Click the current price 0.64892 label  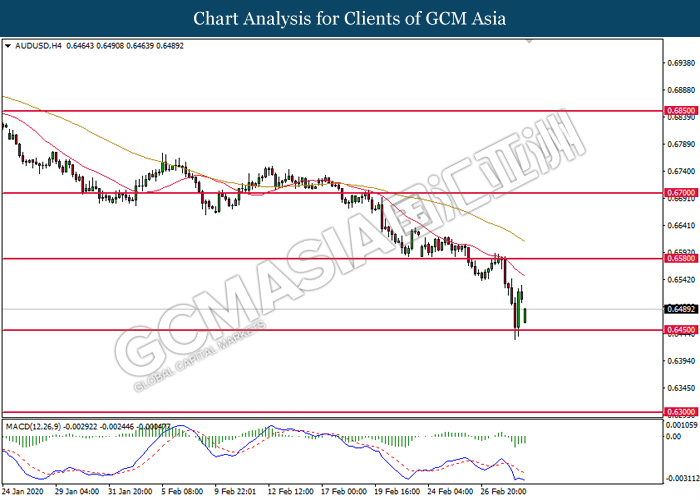[x=680, y=309]
